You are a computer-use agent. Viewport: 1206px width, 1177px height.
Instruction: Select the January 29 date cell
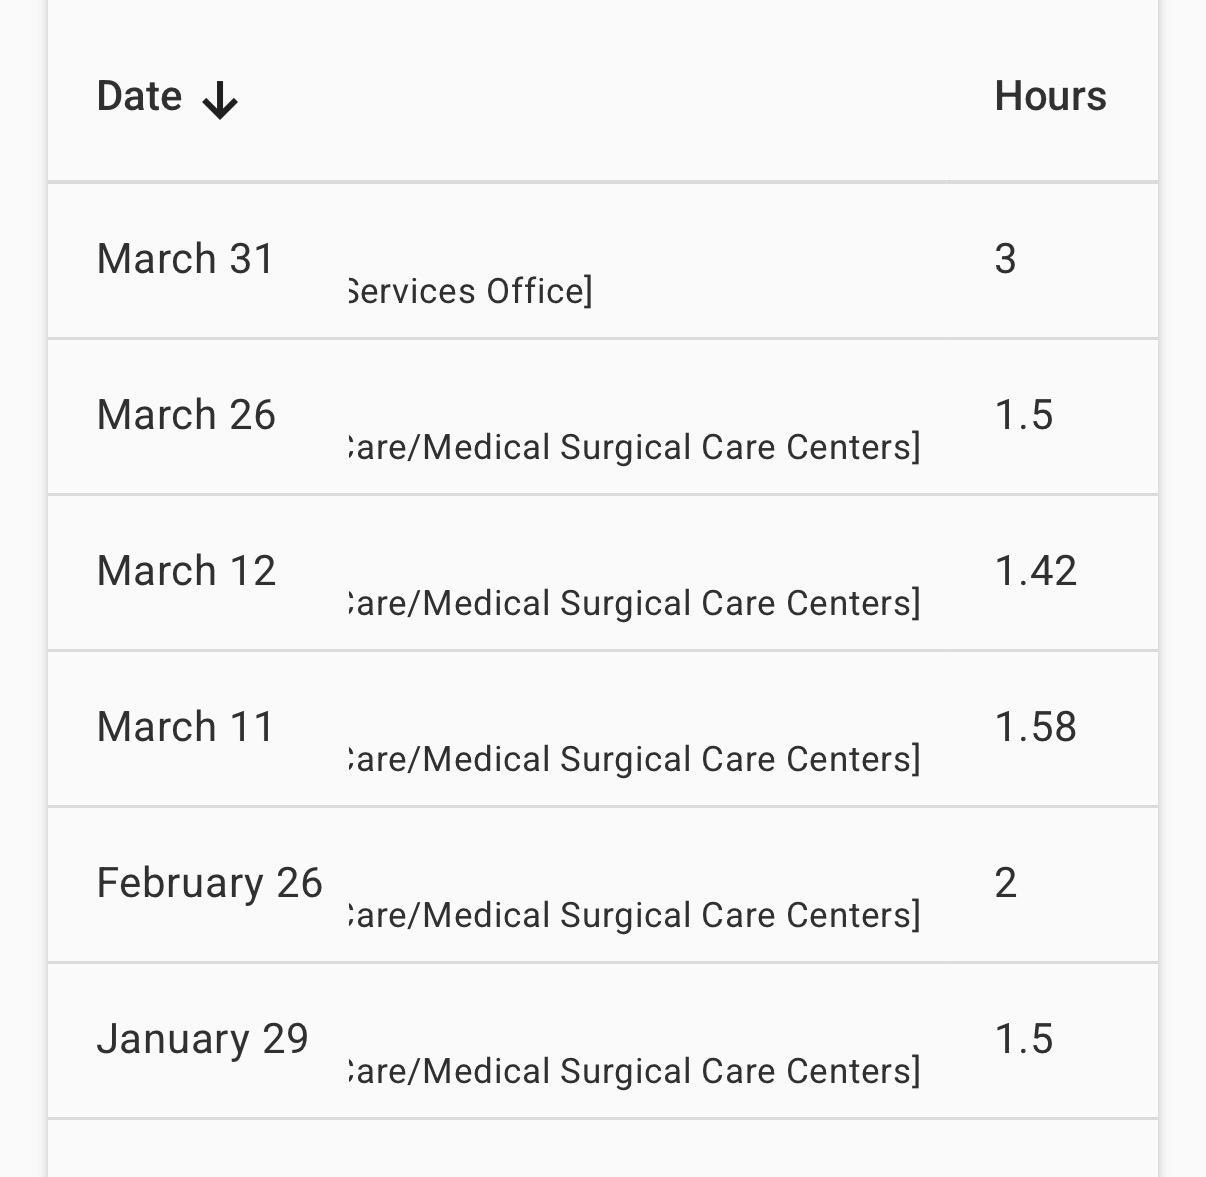(203, 1039)
